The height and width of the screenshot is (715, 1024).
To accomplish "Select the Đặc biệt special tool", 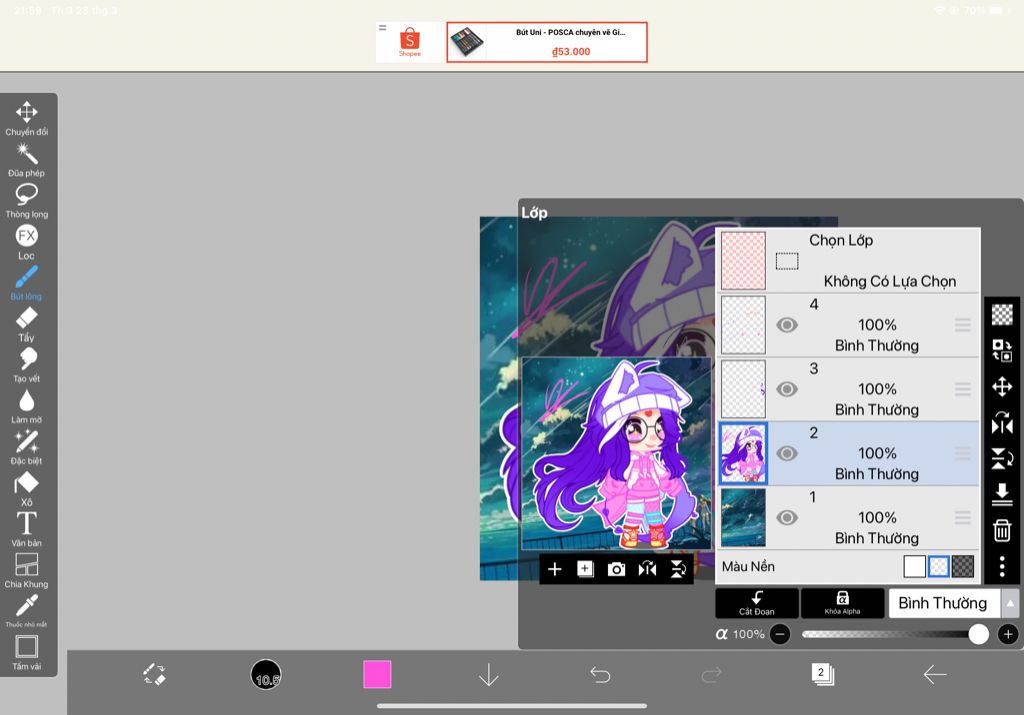I will (26, 448).
